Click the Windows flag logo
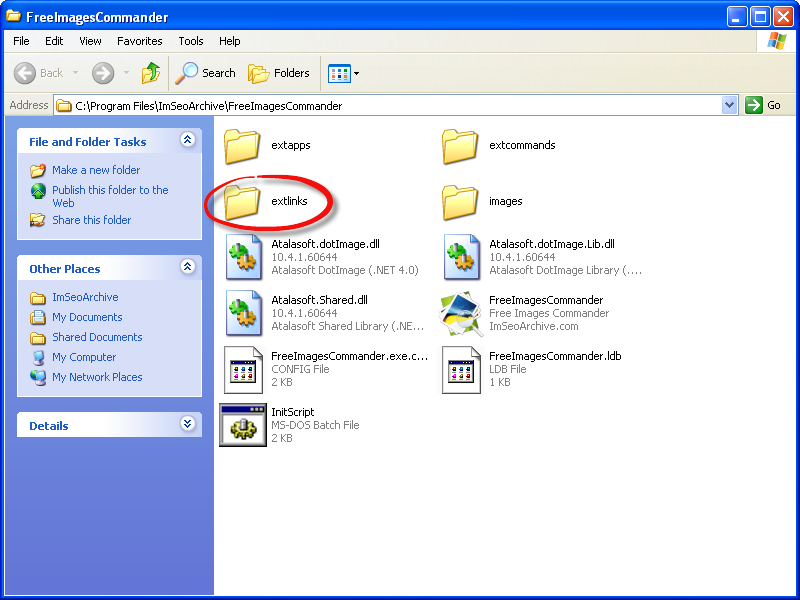 (x=777, y=41)
